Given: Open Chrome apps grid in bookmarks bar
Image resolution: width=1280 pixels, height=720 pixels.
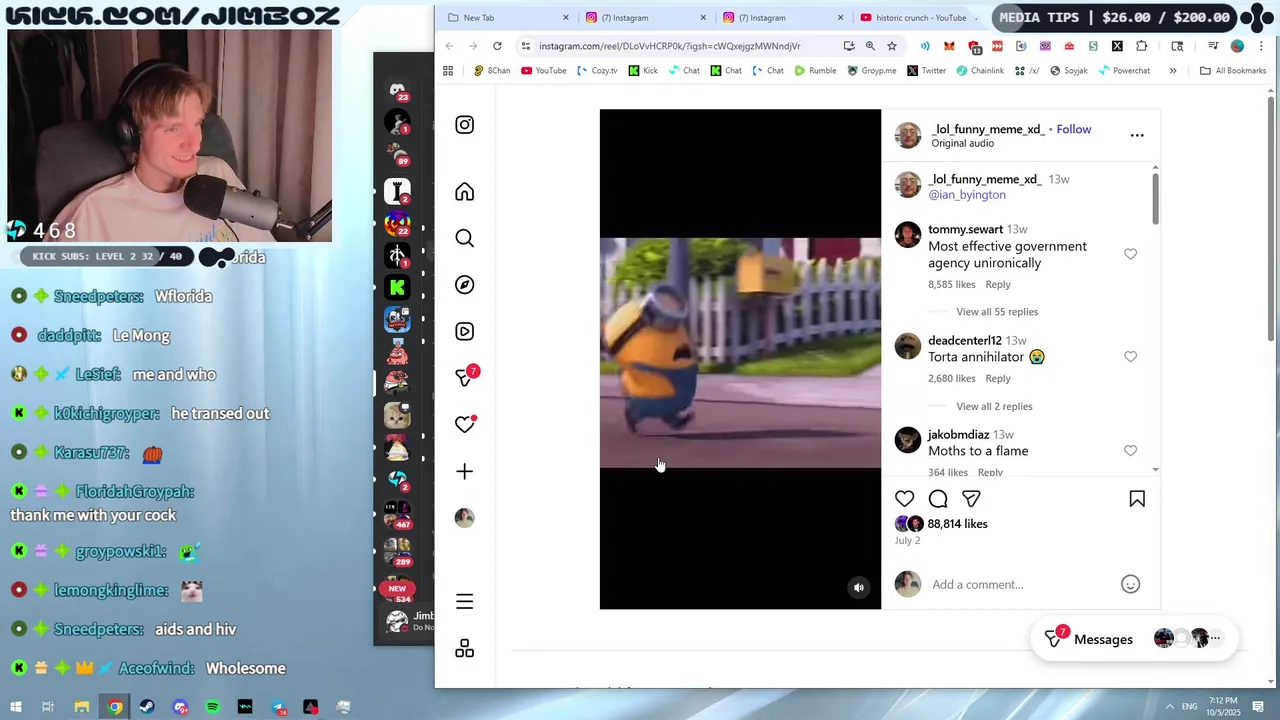Looking at the screenshot, I should 448,71.
